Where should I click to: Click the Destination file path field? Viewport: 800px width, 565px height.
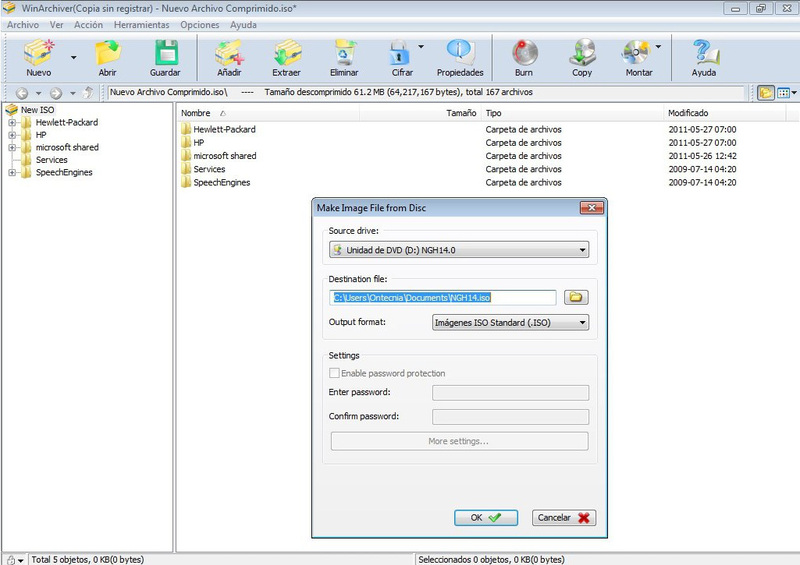coord(442,298)
